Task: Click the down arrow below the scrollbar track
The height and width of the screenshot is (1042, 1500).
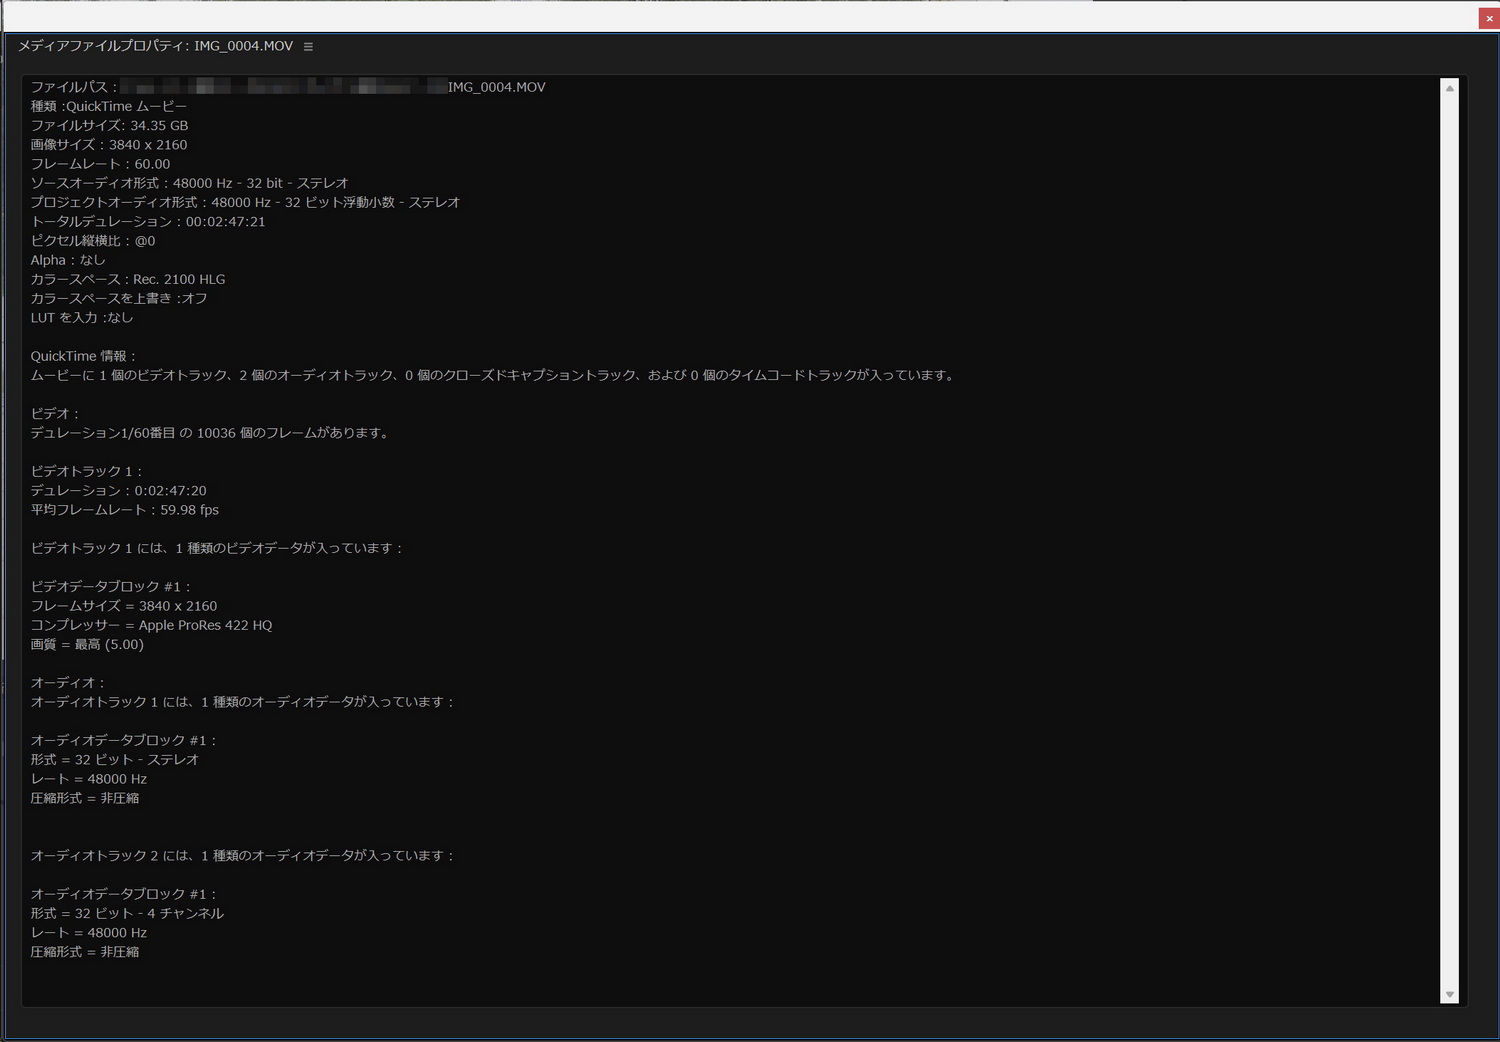Action: point(1449,994)
